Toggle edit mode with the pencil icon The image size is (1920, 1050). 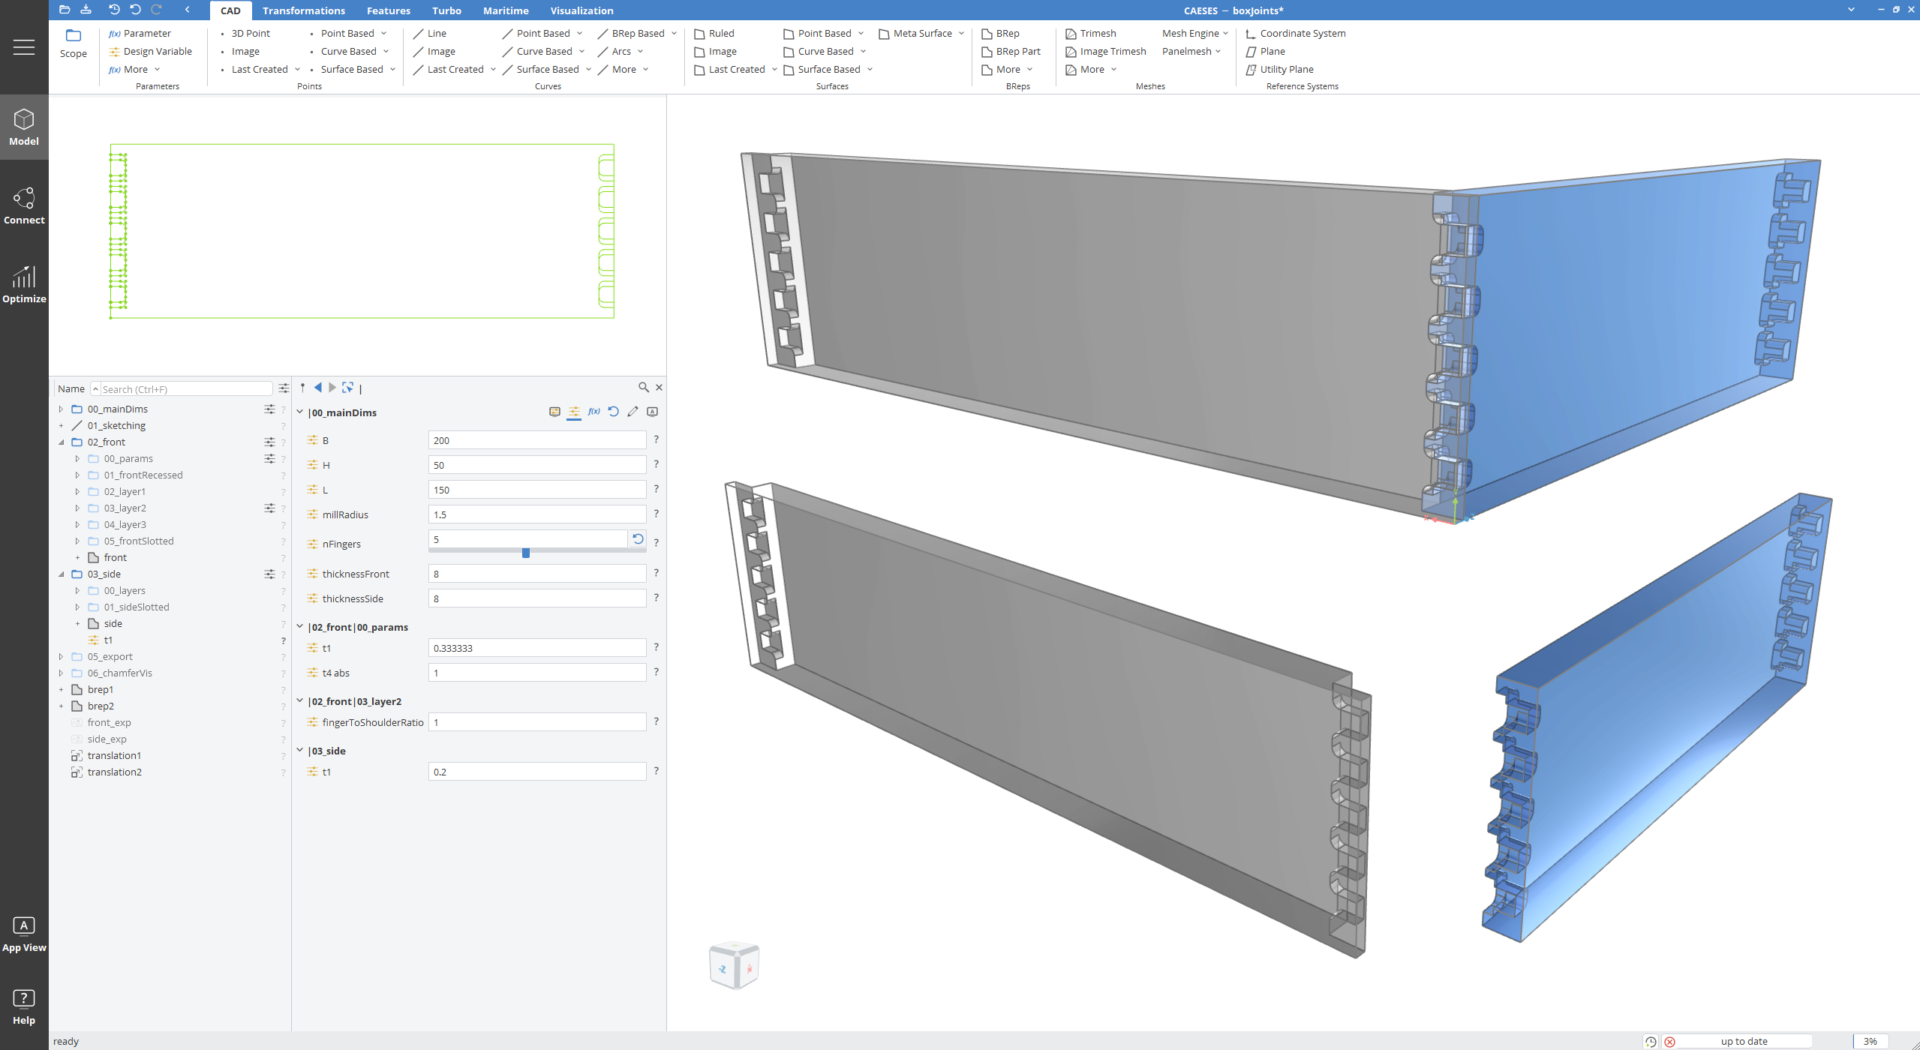(632, 411)
